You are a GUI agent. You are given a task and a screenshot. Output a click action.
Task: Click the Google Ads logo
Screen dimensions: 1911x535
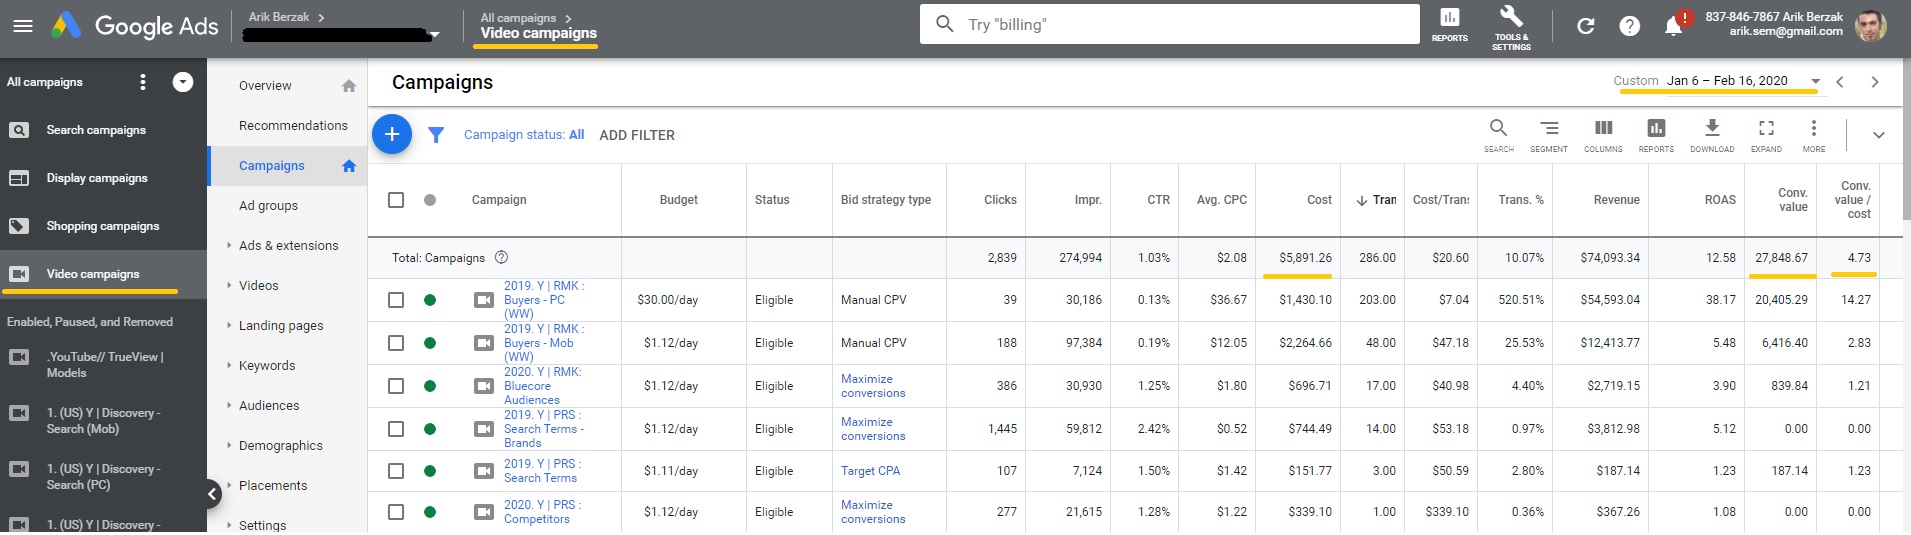[x=135, y=26]
